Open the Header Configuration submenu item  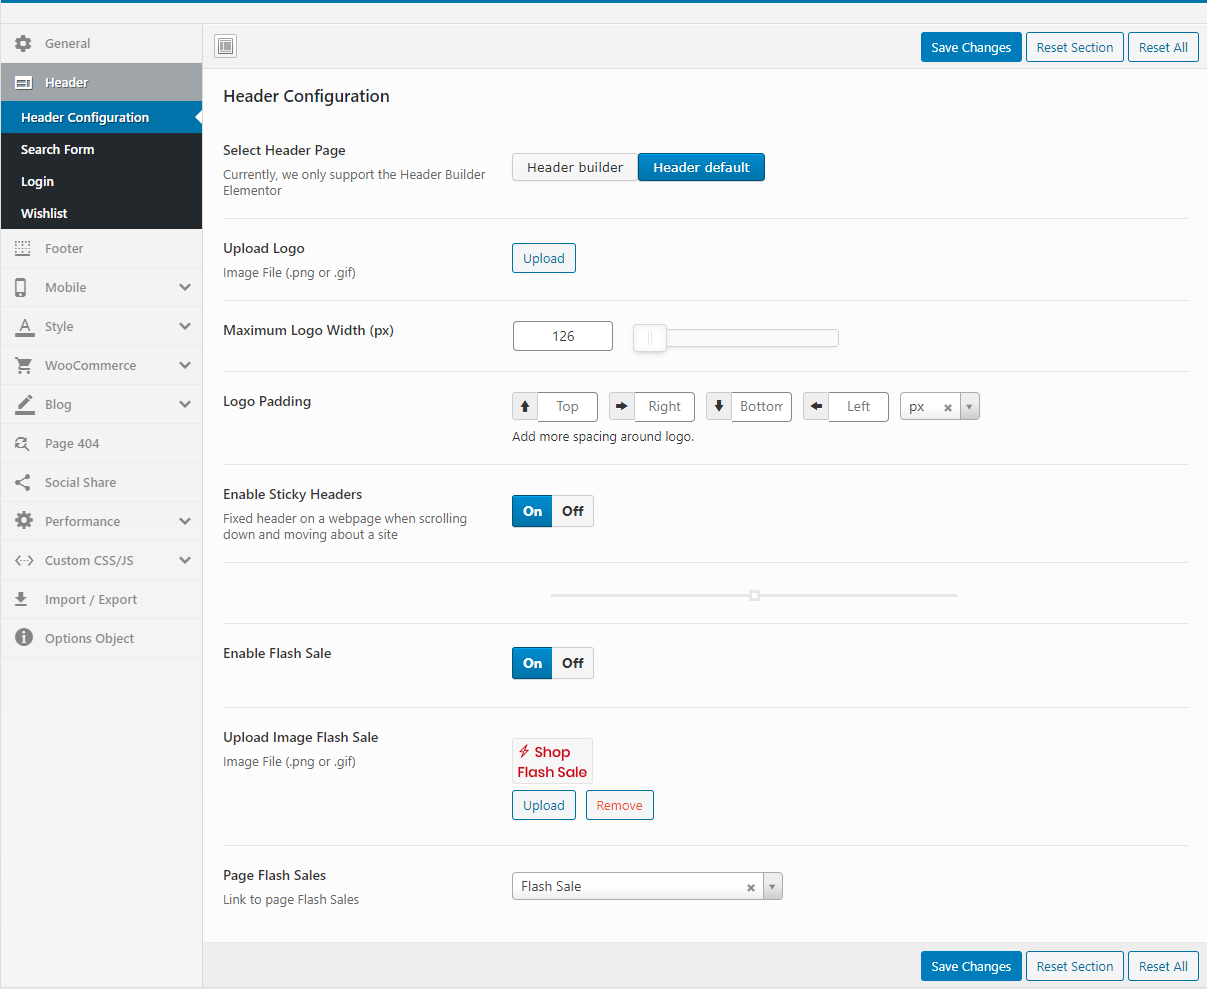(101, 117)
